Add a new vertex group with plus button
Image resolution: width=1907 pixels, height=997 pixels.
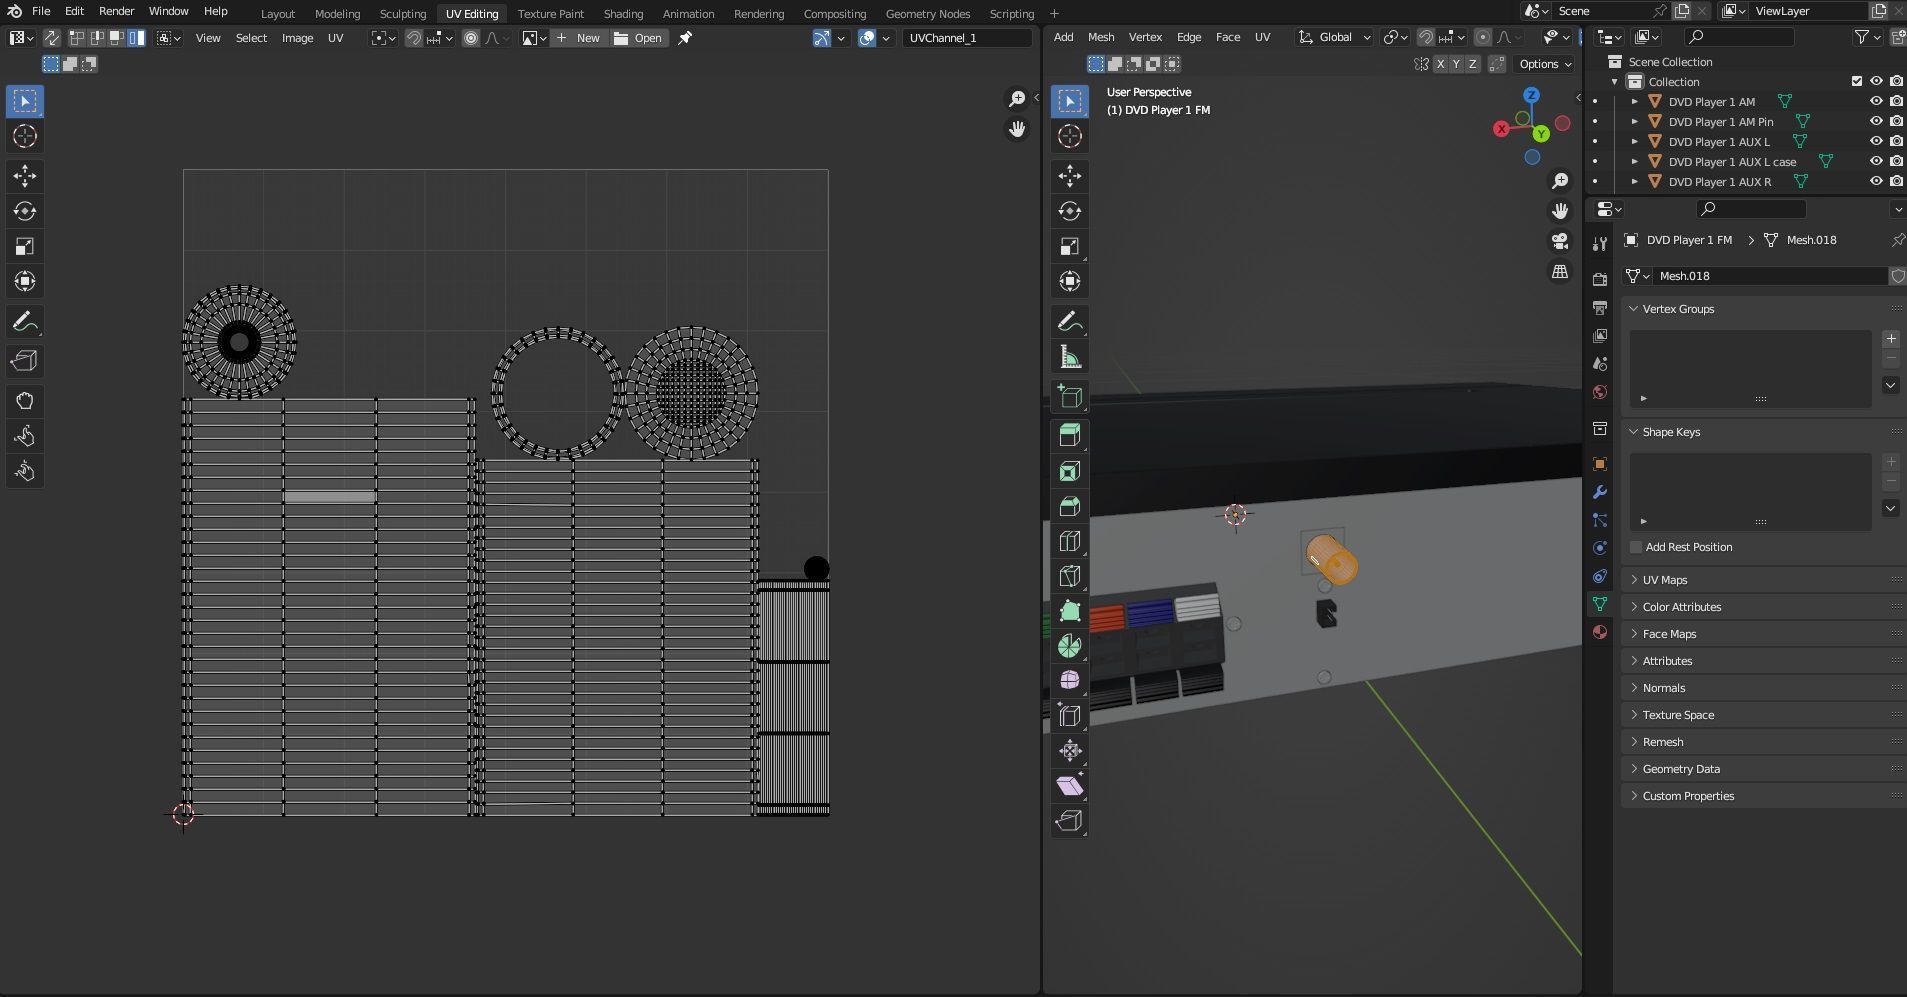pos(1890,339)
